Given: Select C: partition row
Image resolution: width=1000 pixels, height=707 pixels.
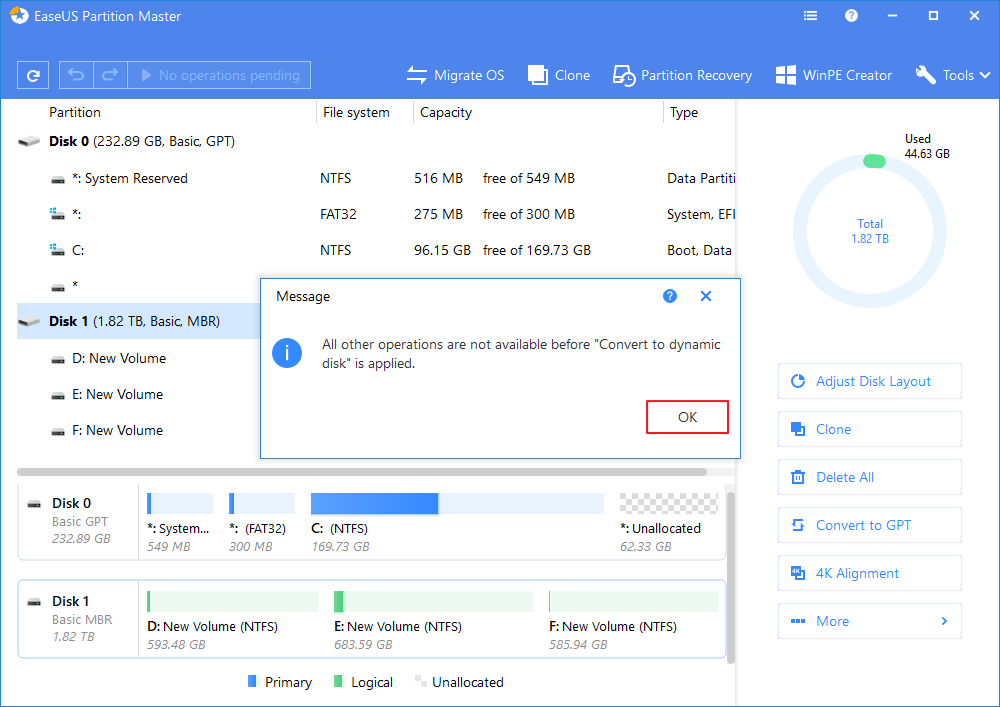Looking at the screenshot, I should (376, 250).
